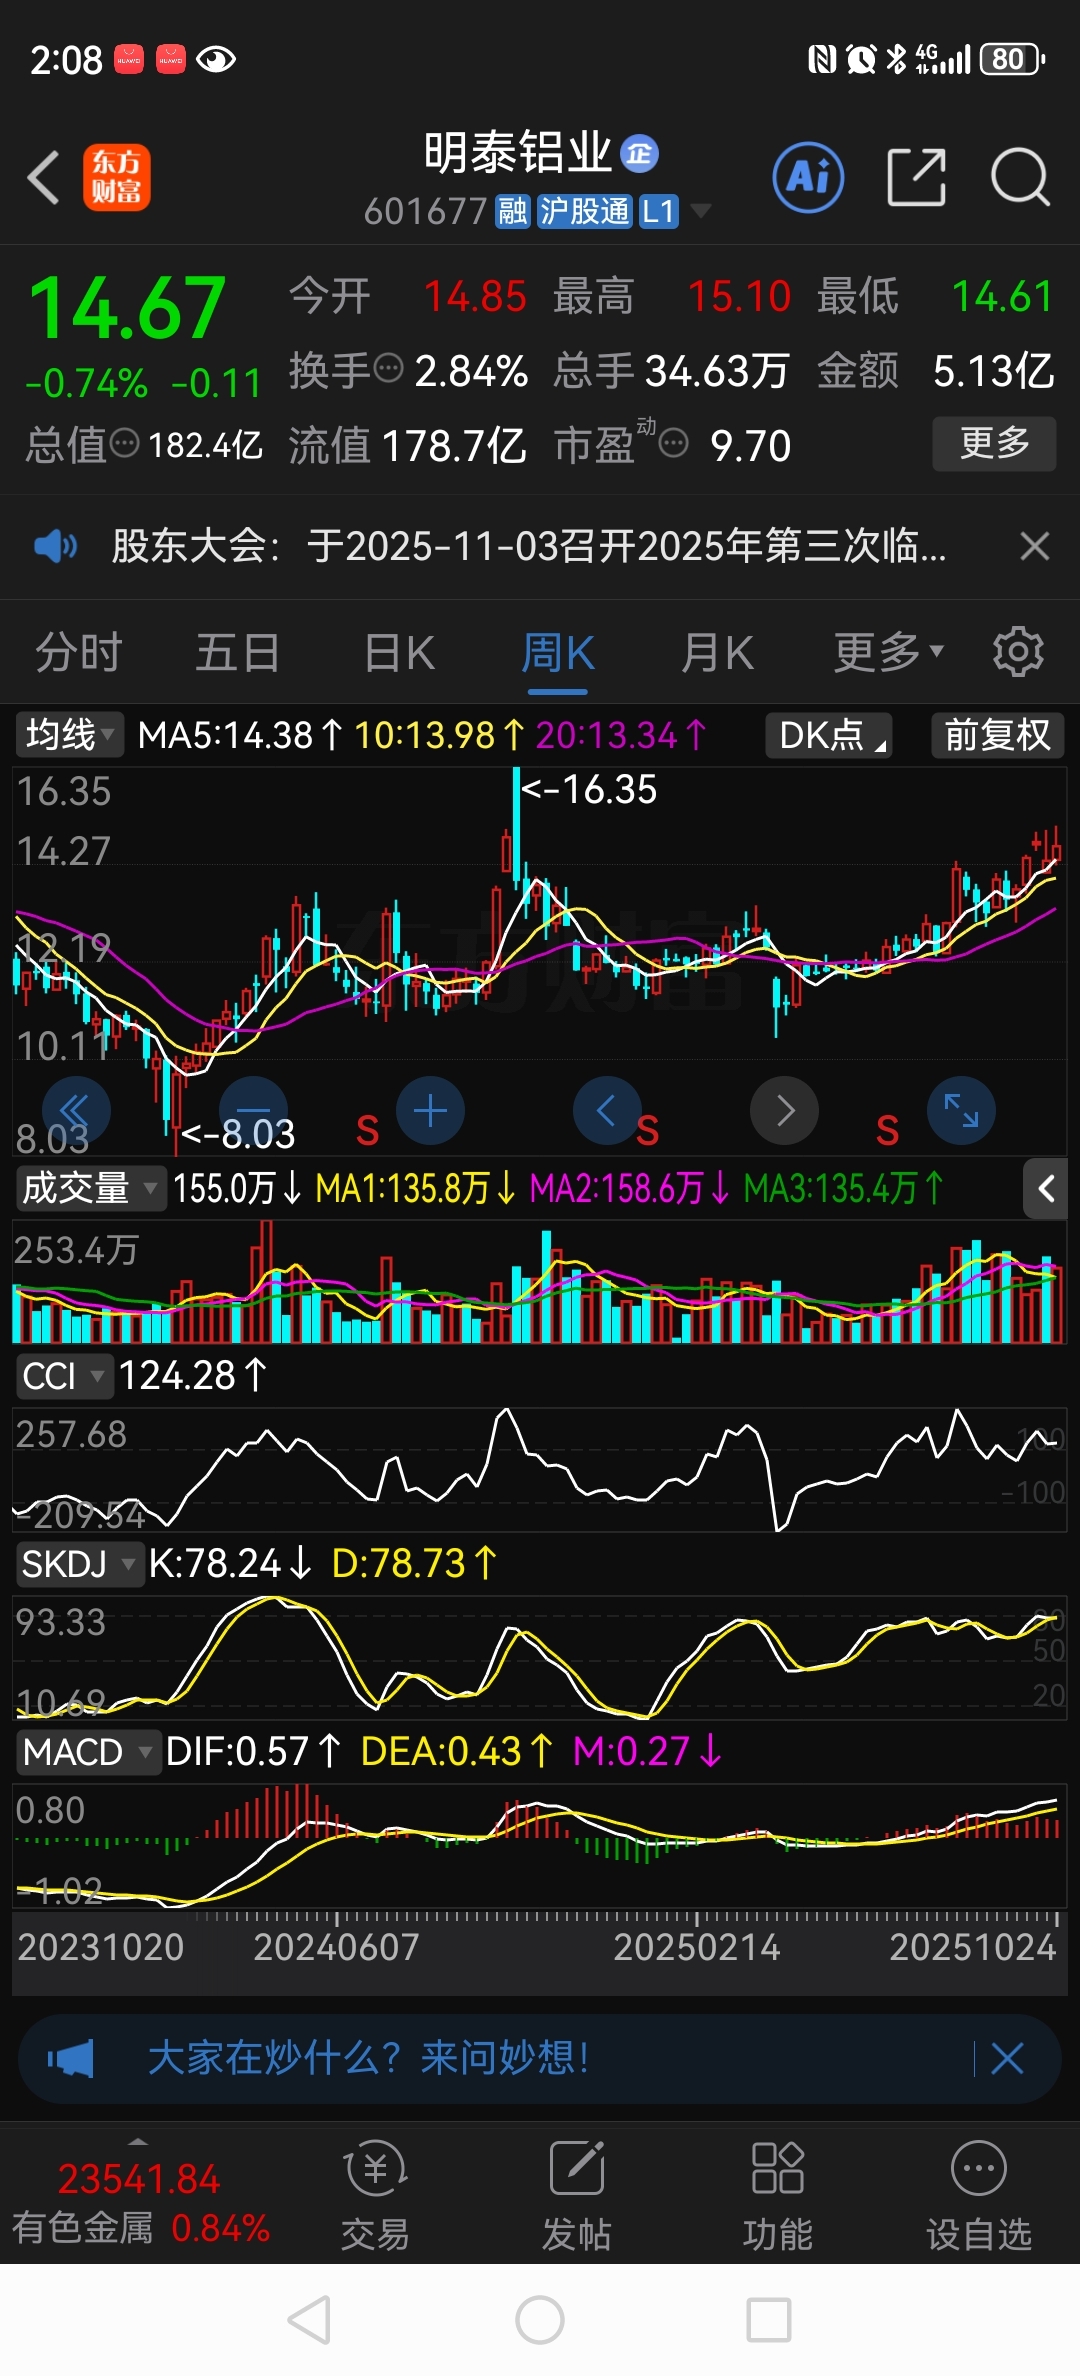Tap the share export icon
Image resolution: width=1080 pixels, height=2376 pixels.
[x=916, y=178]
